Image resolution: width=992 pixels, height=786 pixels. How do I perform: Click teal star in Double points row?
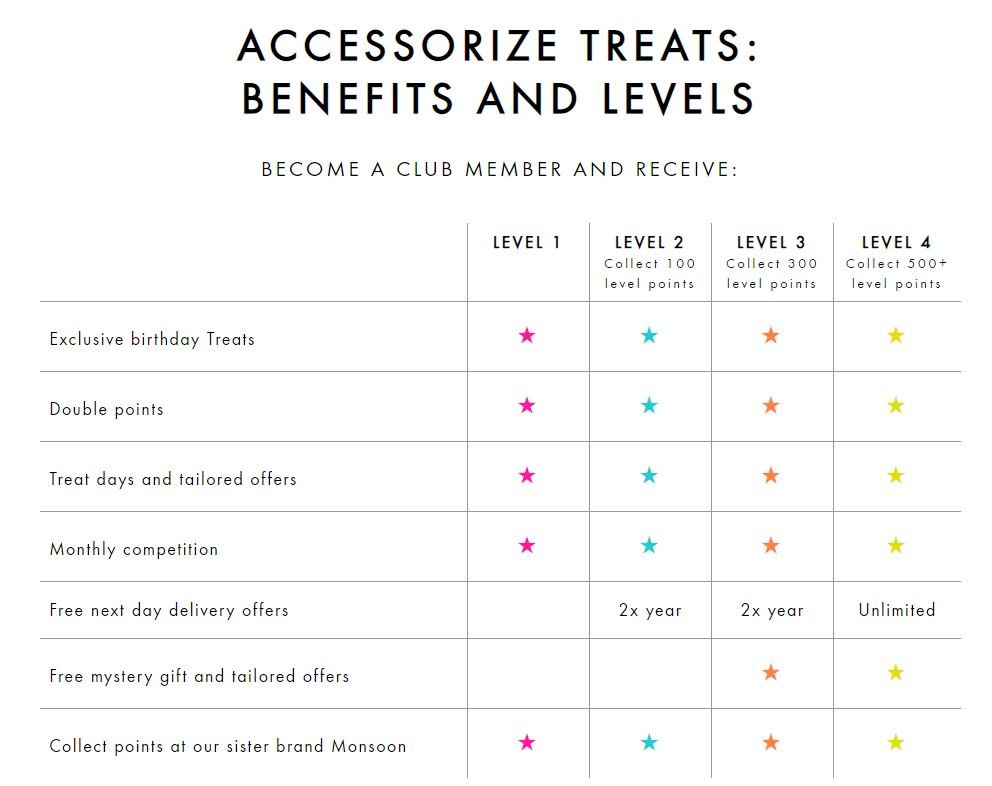point(649,406)
